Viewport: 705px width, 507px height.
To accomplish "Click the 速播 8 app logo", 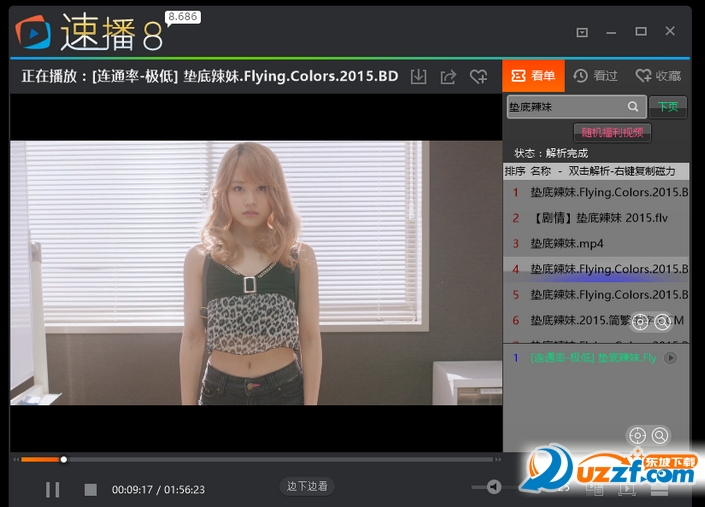I will [90, 32].
